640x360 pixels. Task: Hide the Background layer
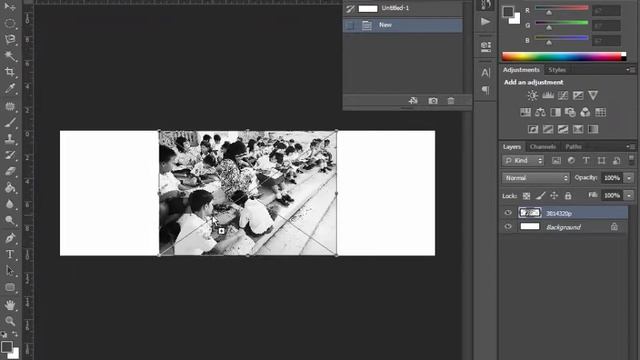[x=508, y=227]
